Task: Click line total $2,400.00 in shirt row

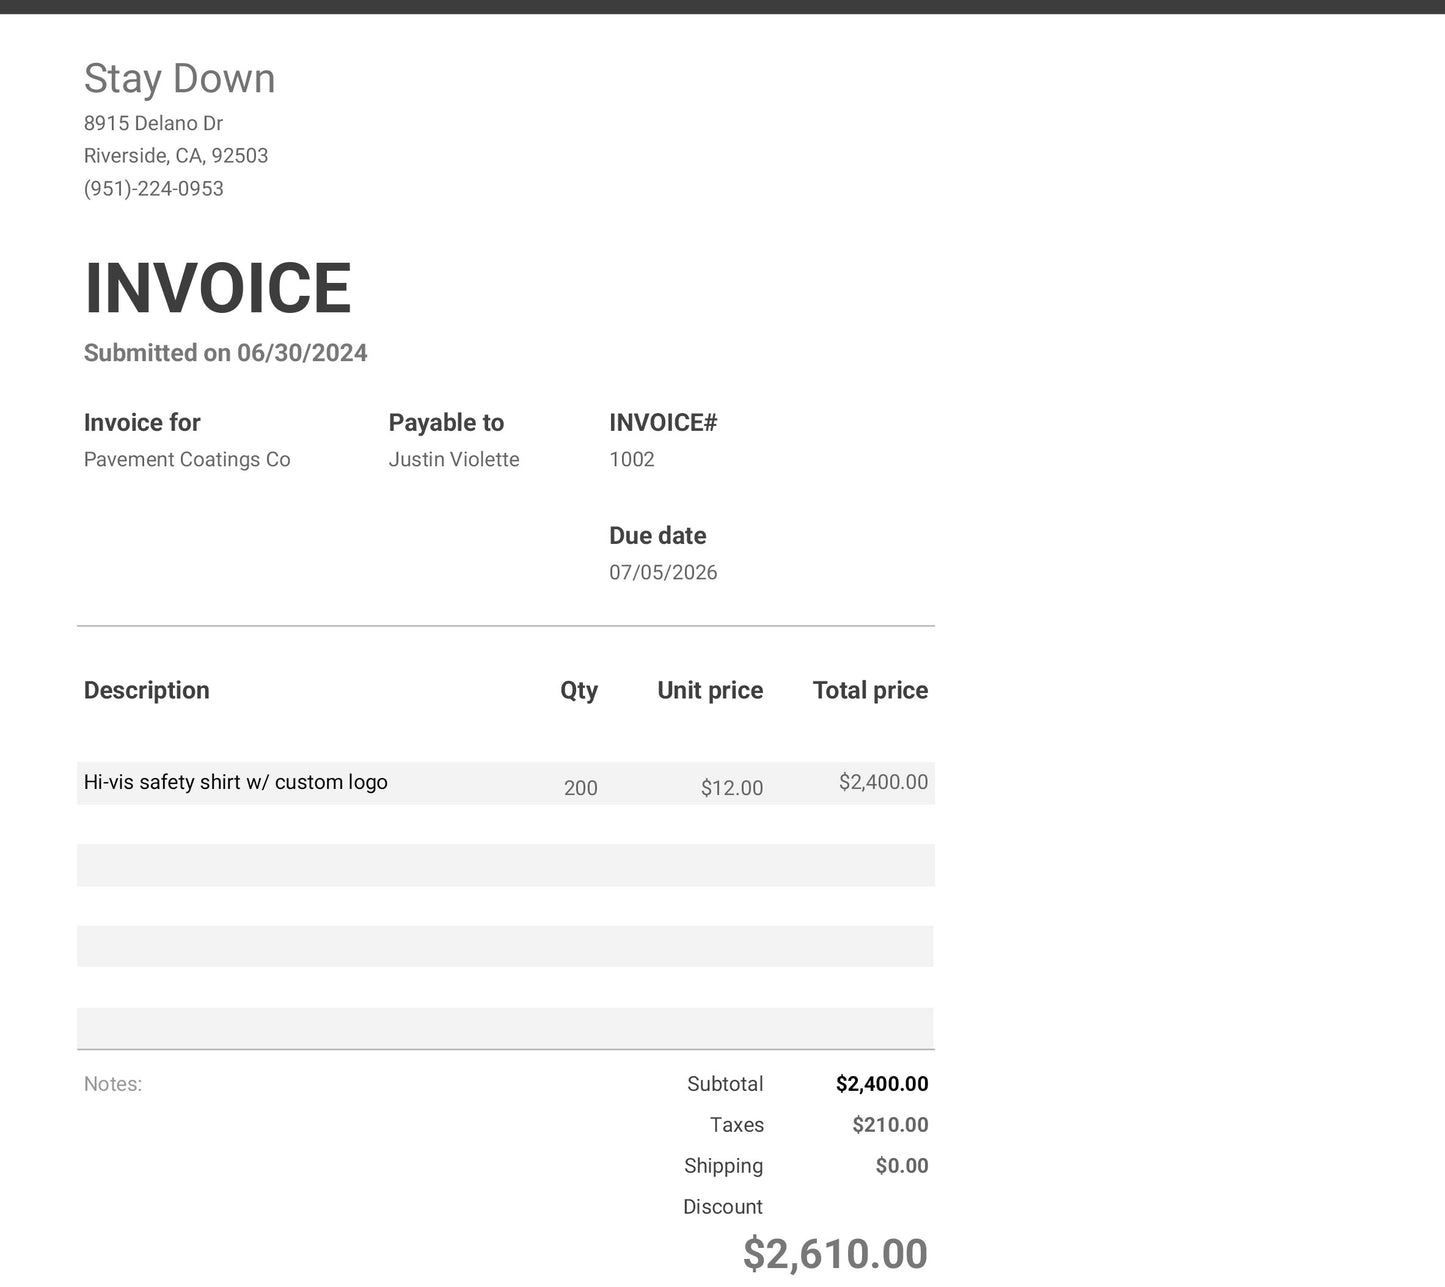Action: coord(883,782)
